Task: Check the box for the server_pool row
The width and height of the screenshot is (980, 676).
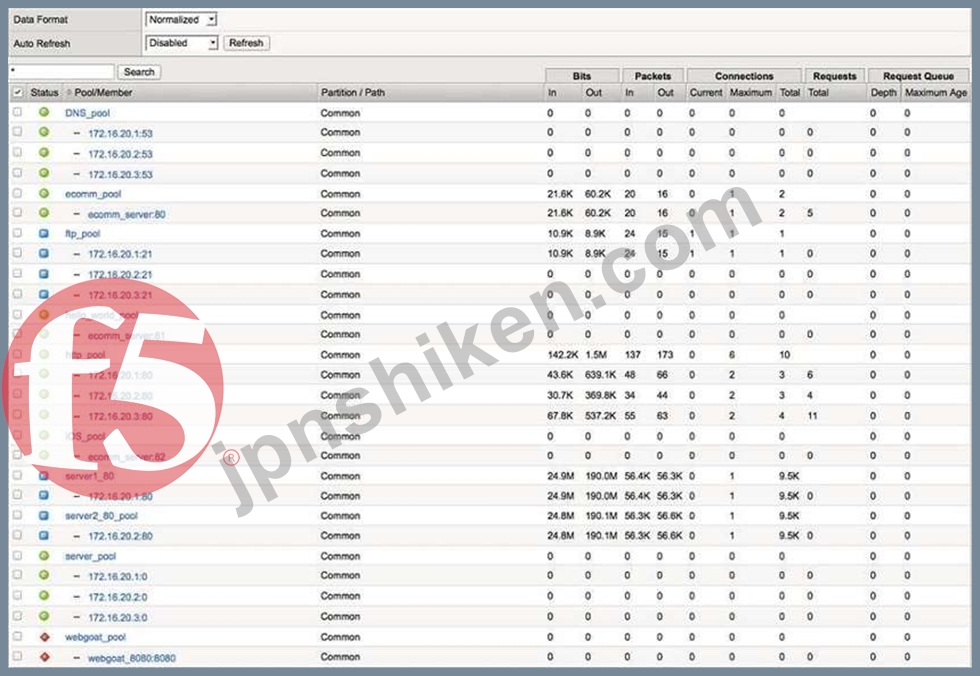Action: coord(18,555)
